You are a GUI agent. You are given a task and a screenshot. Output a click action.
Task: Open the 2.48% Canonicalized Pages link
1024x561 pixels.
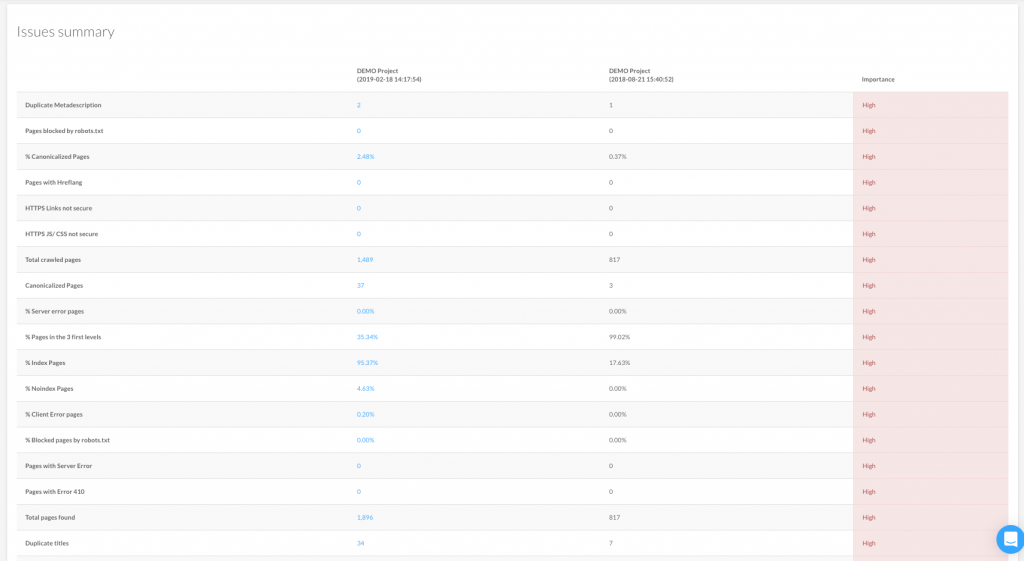point(365,157)
